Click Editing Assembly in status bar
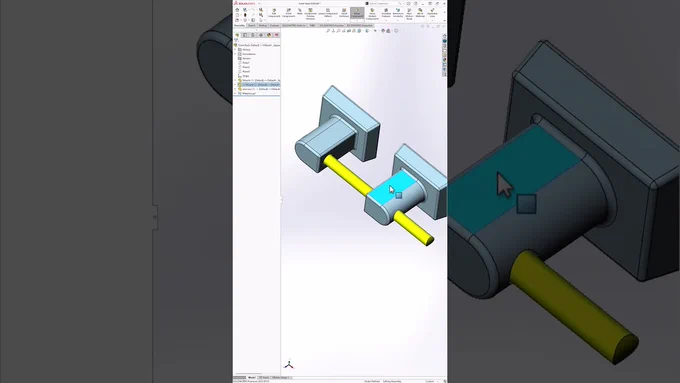The width and height of the screenshot is (680, 383). tap(392, 381)
